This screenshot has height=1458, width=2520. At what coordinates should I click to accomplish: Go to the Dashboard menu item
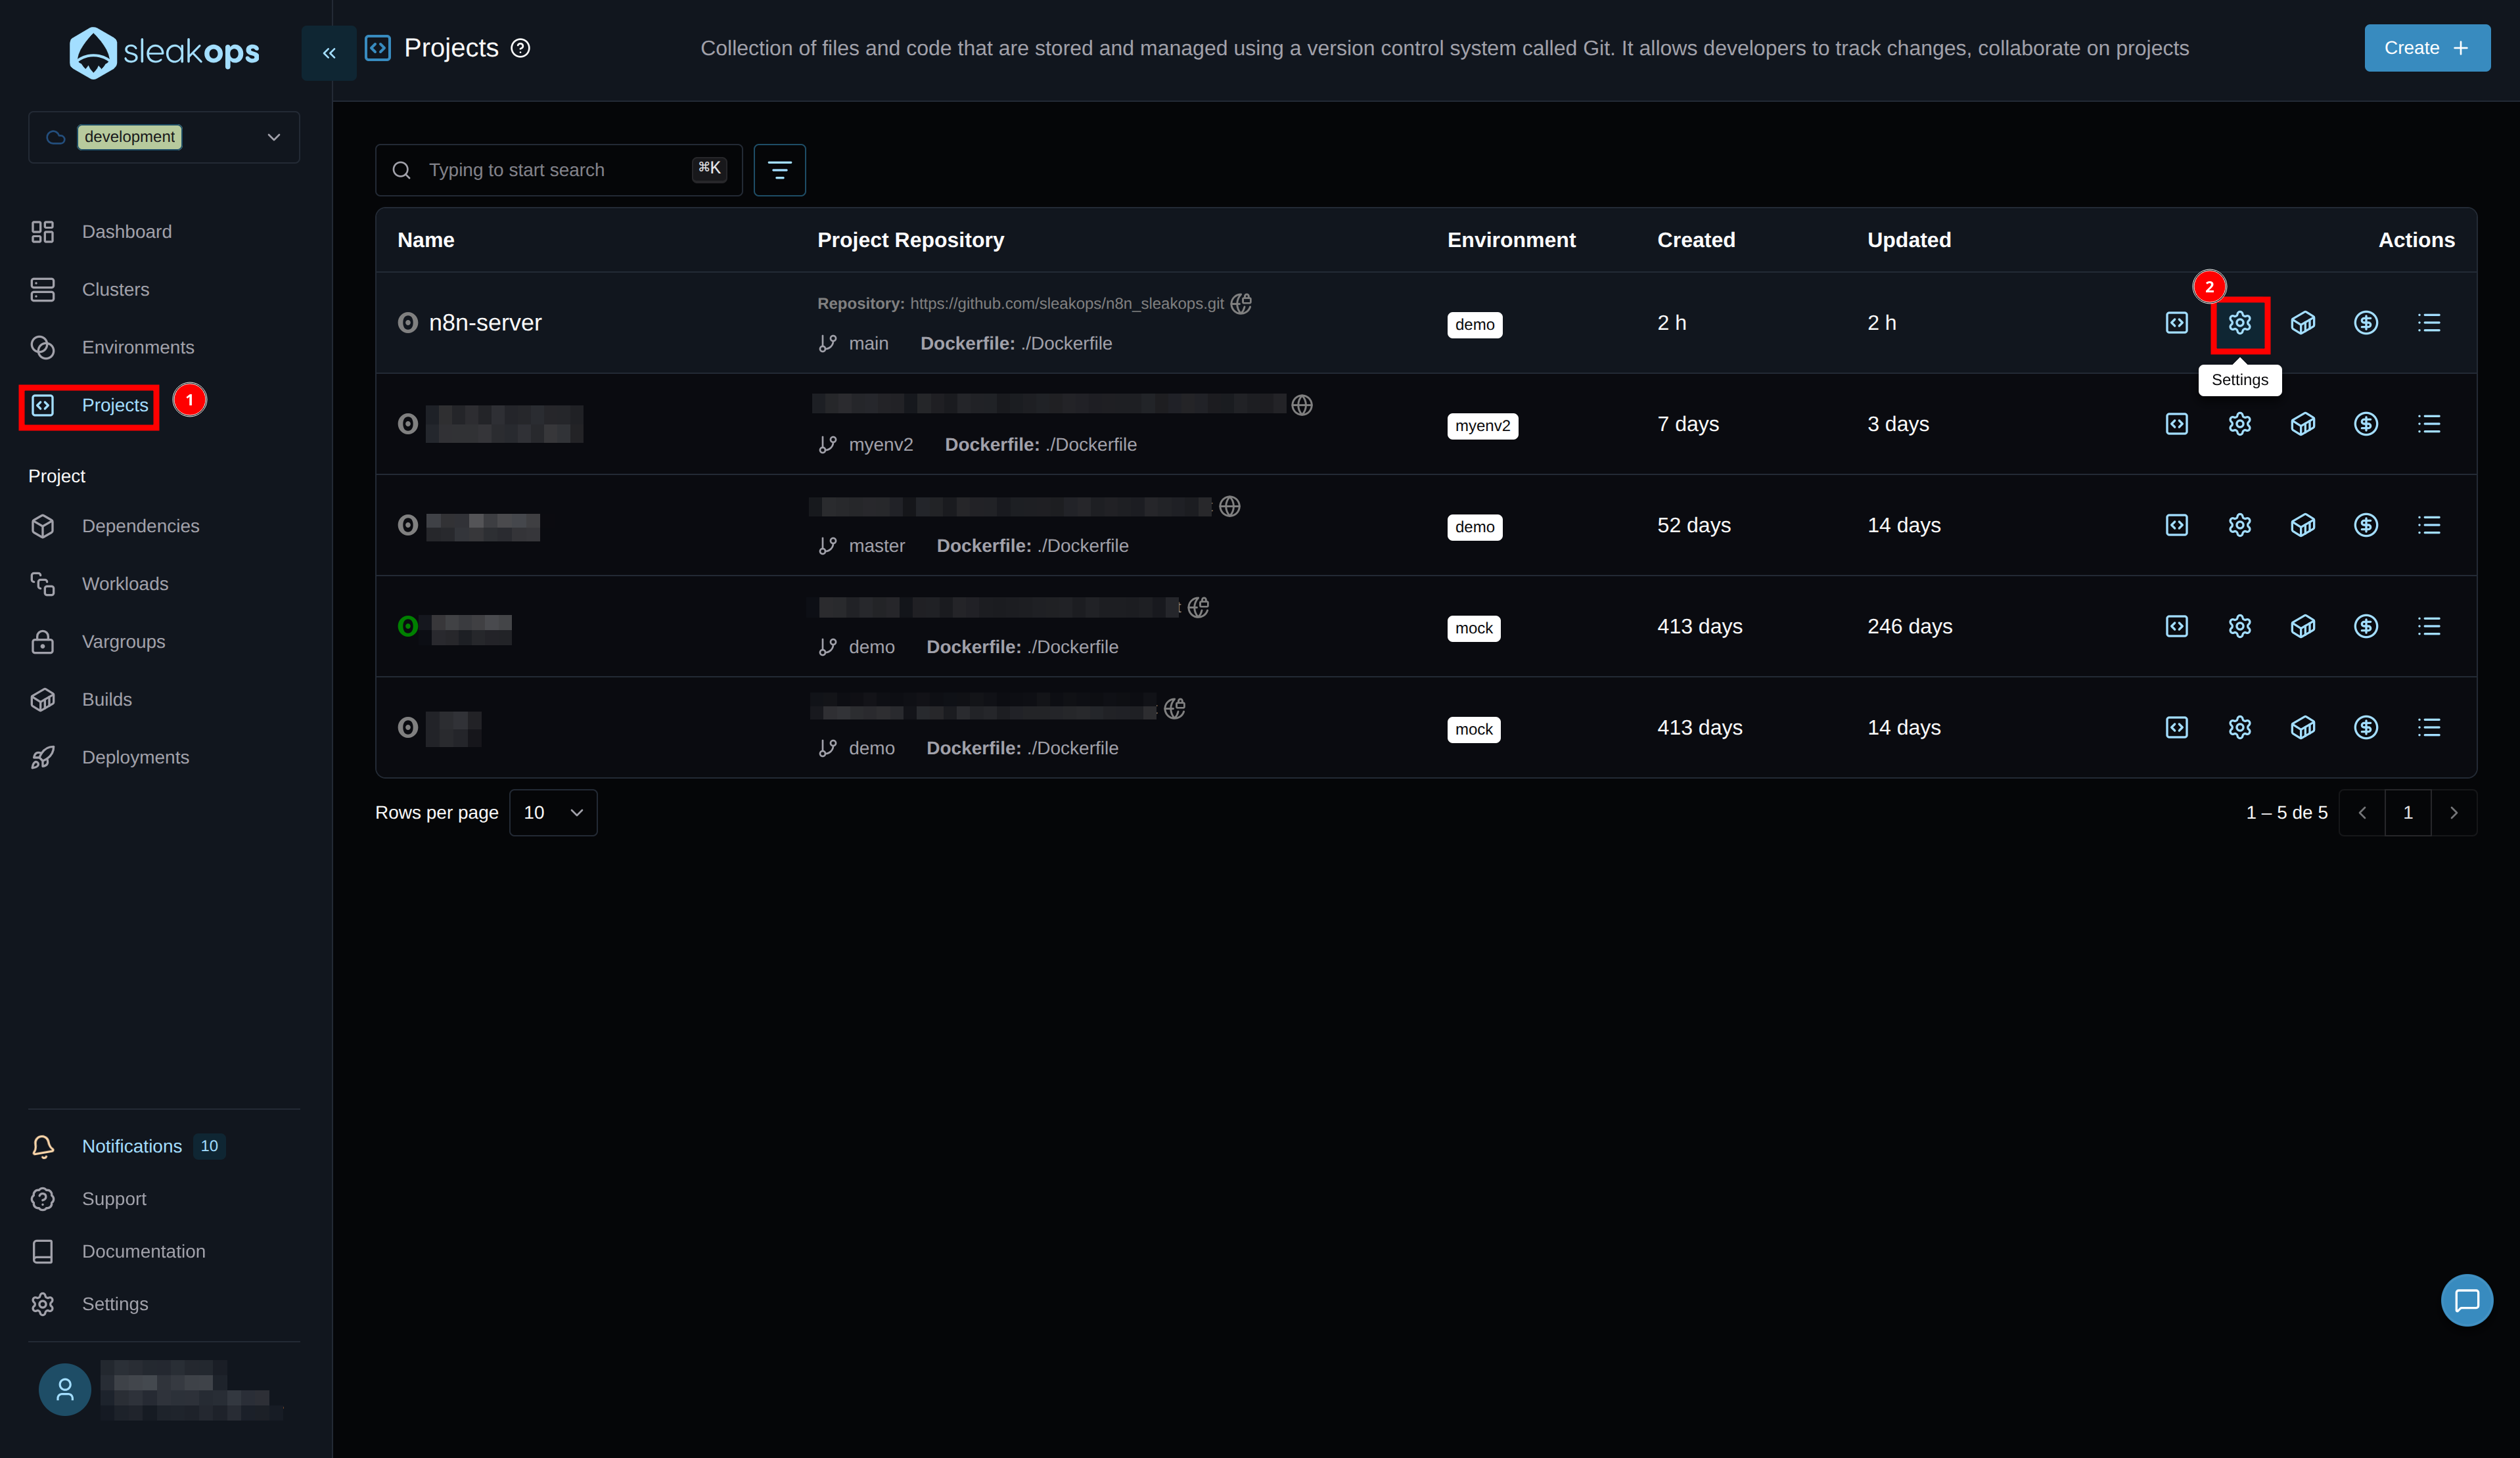(x=126, y=231)
